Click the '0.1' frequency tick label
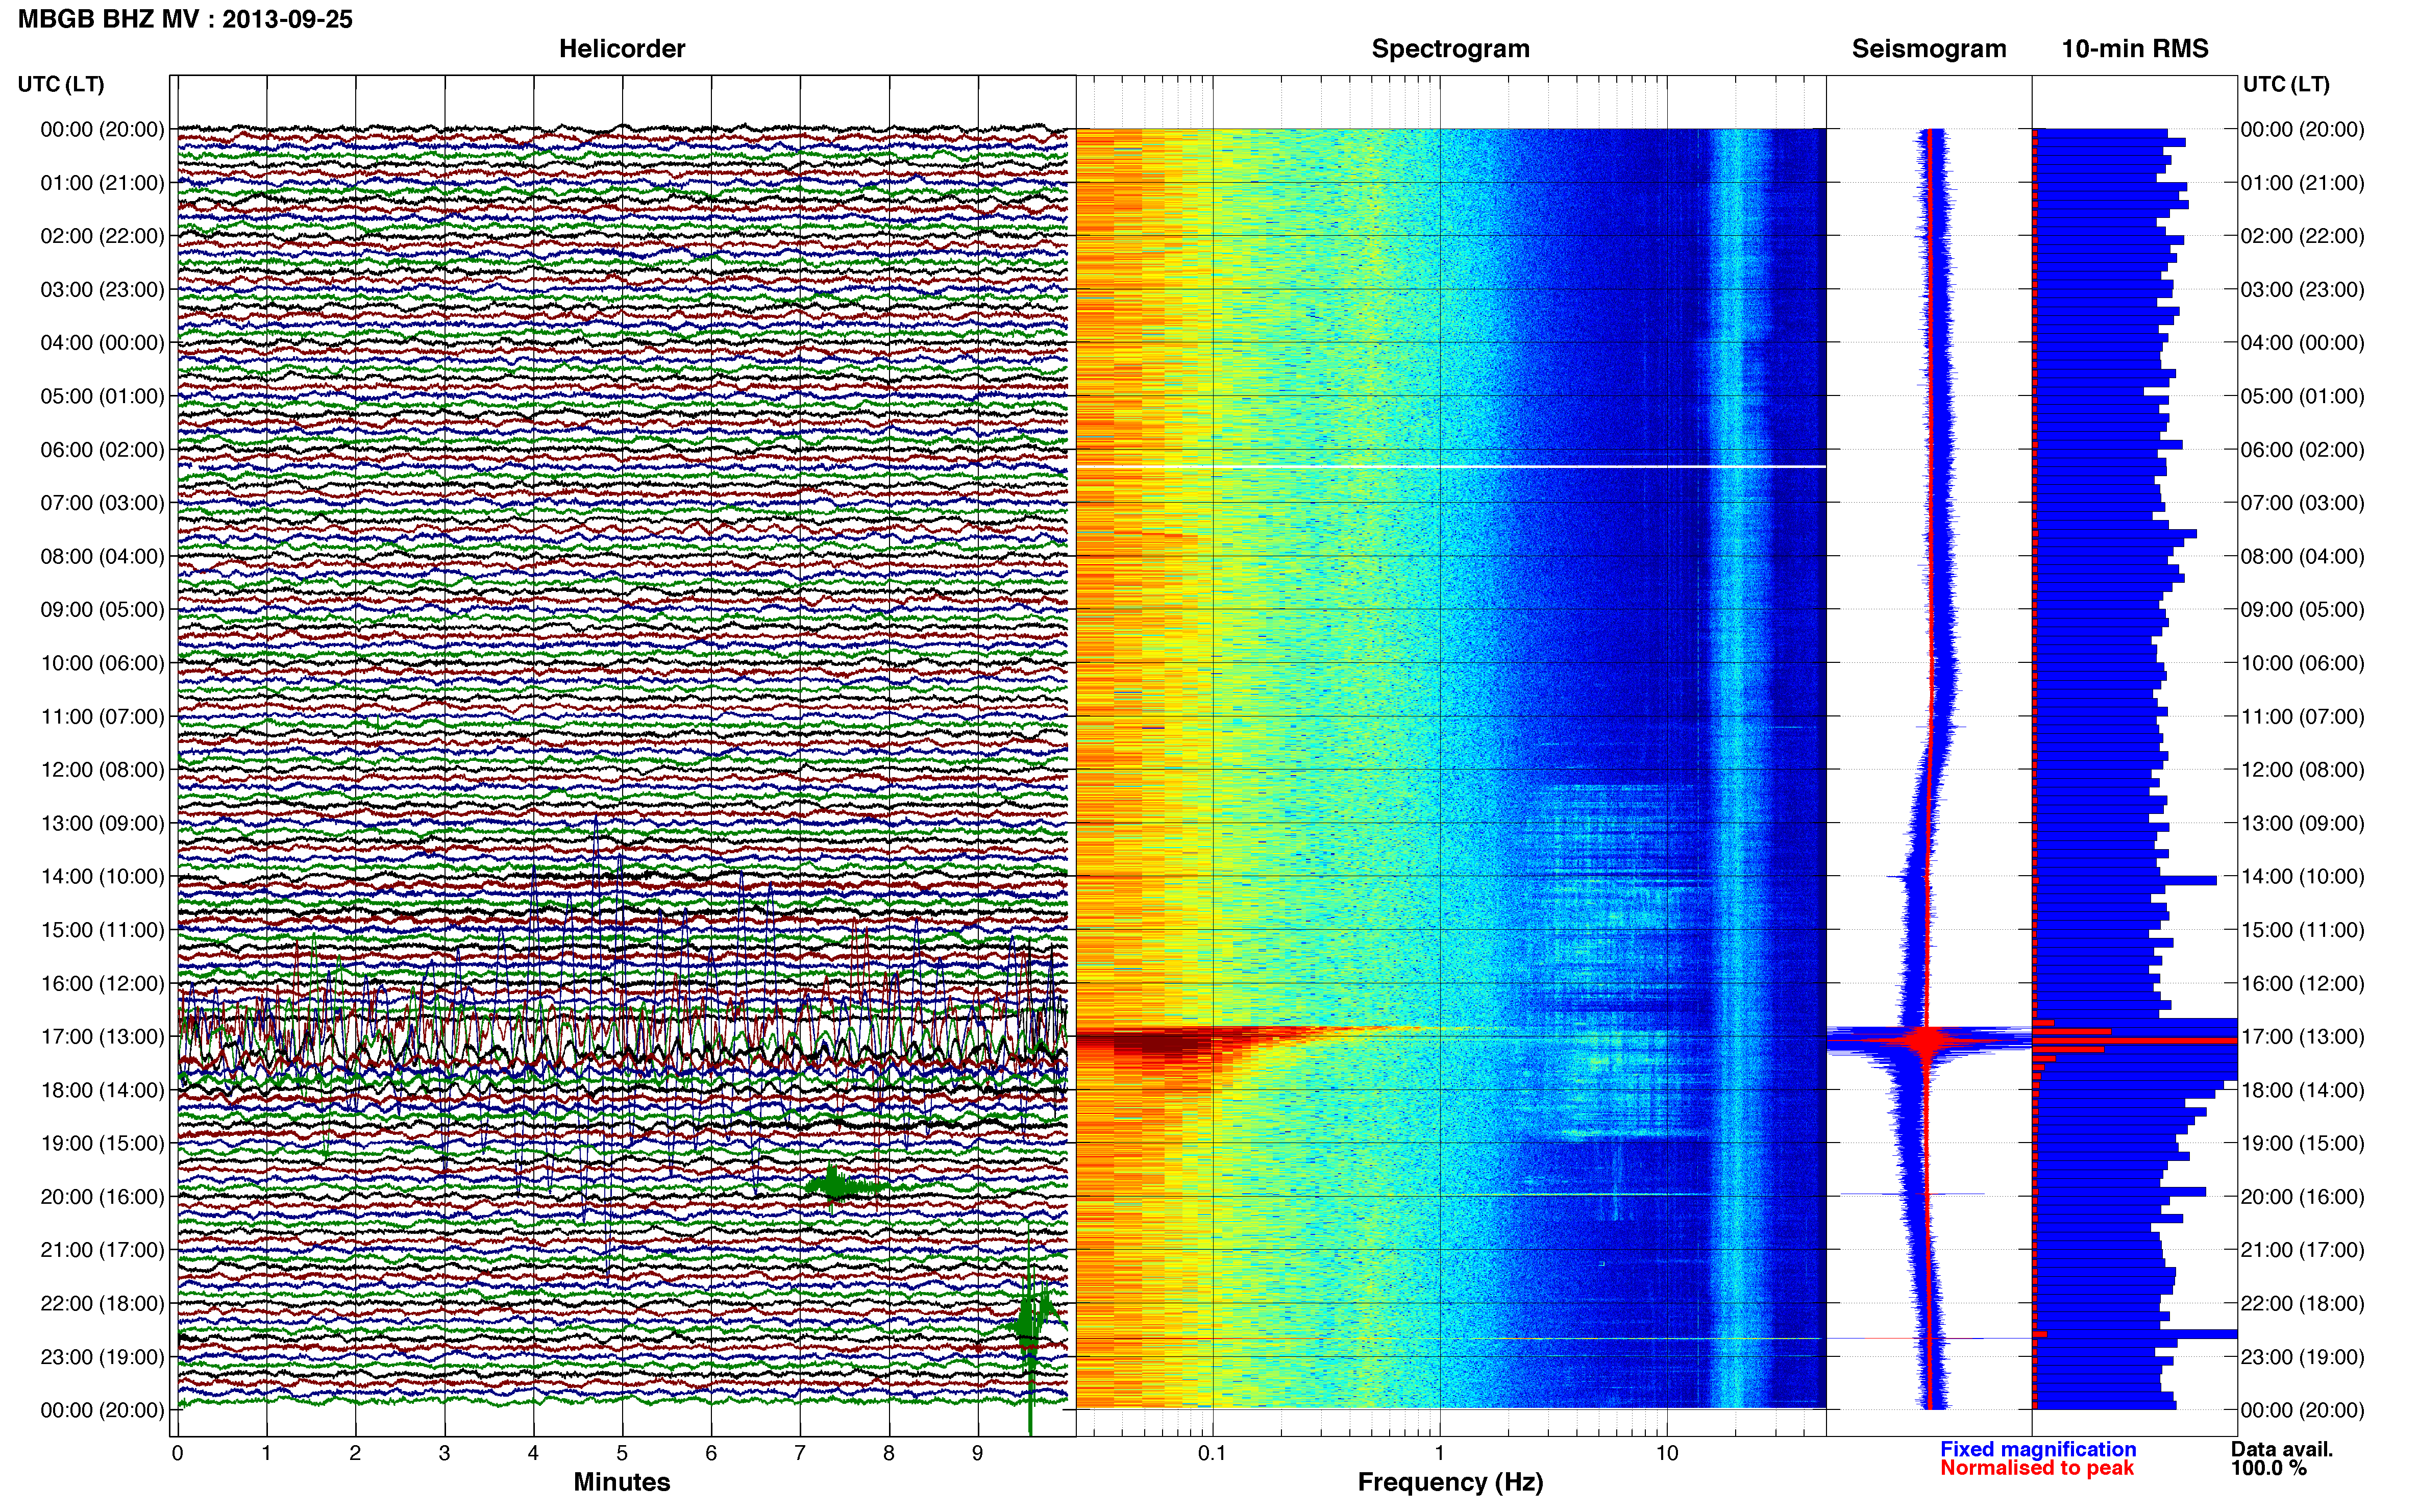The width and height of the screenshot is (2419, 1512). (x=1212, y=1453)
